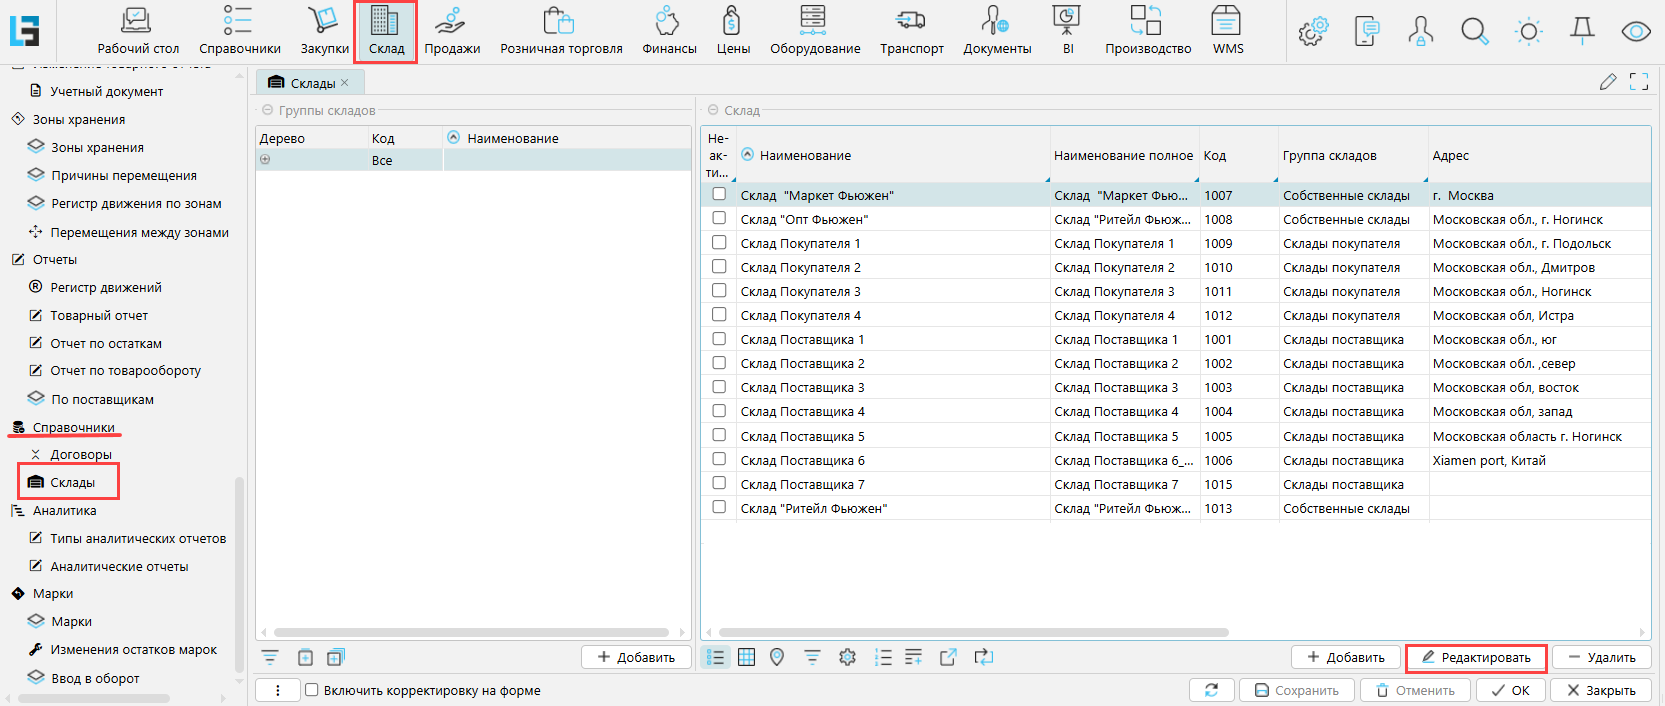The image size is (1665, 706).
Task: Toggle the sun brightness theme icon
Action: 1528,31
